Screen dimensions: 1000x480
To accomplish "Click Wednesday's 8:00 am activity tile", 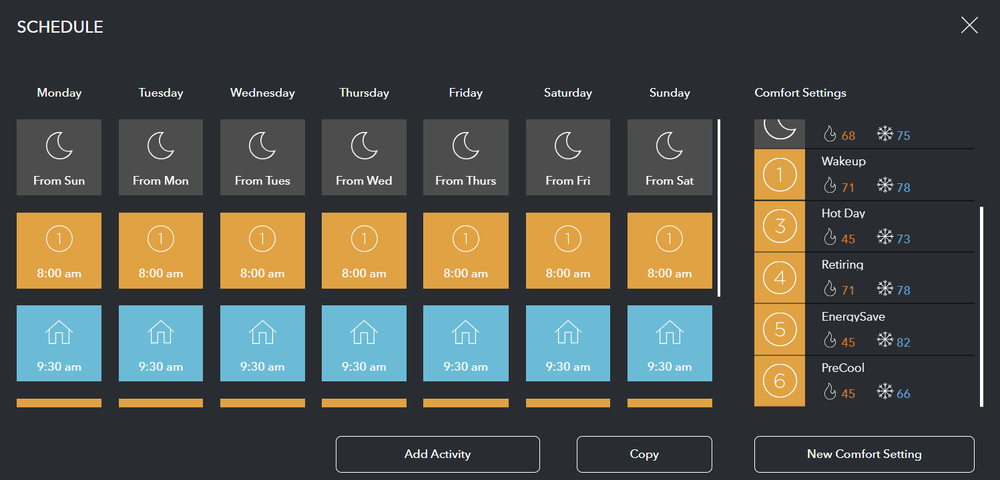I will [262, 251].
